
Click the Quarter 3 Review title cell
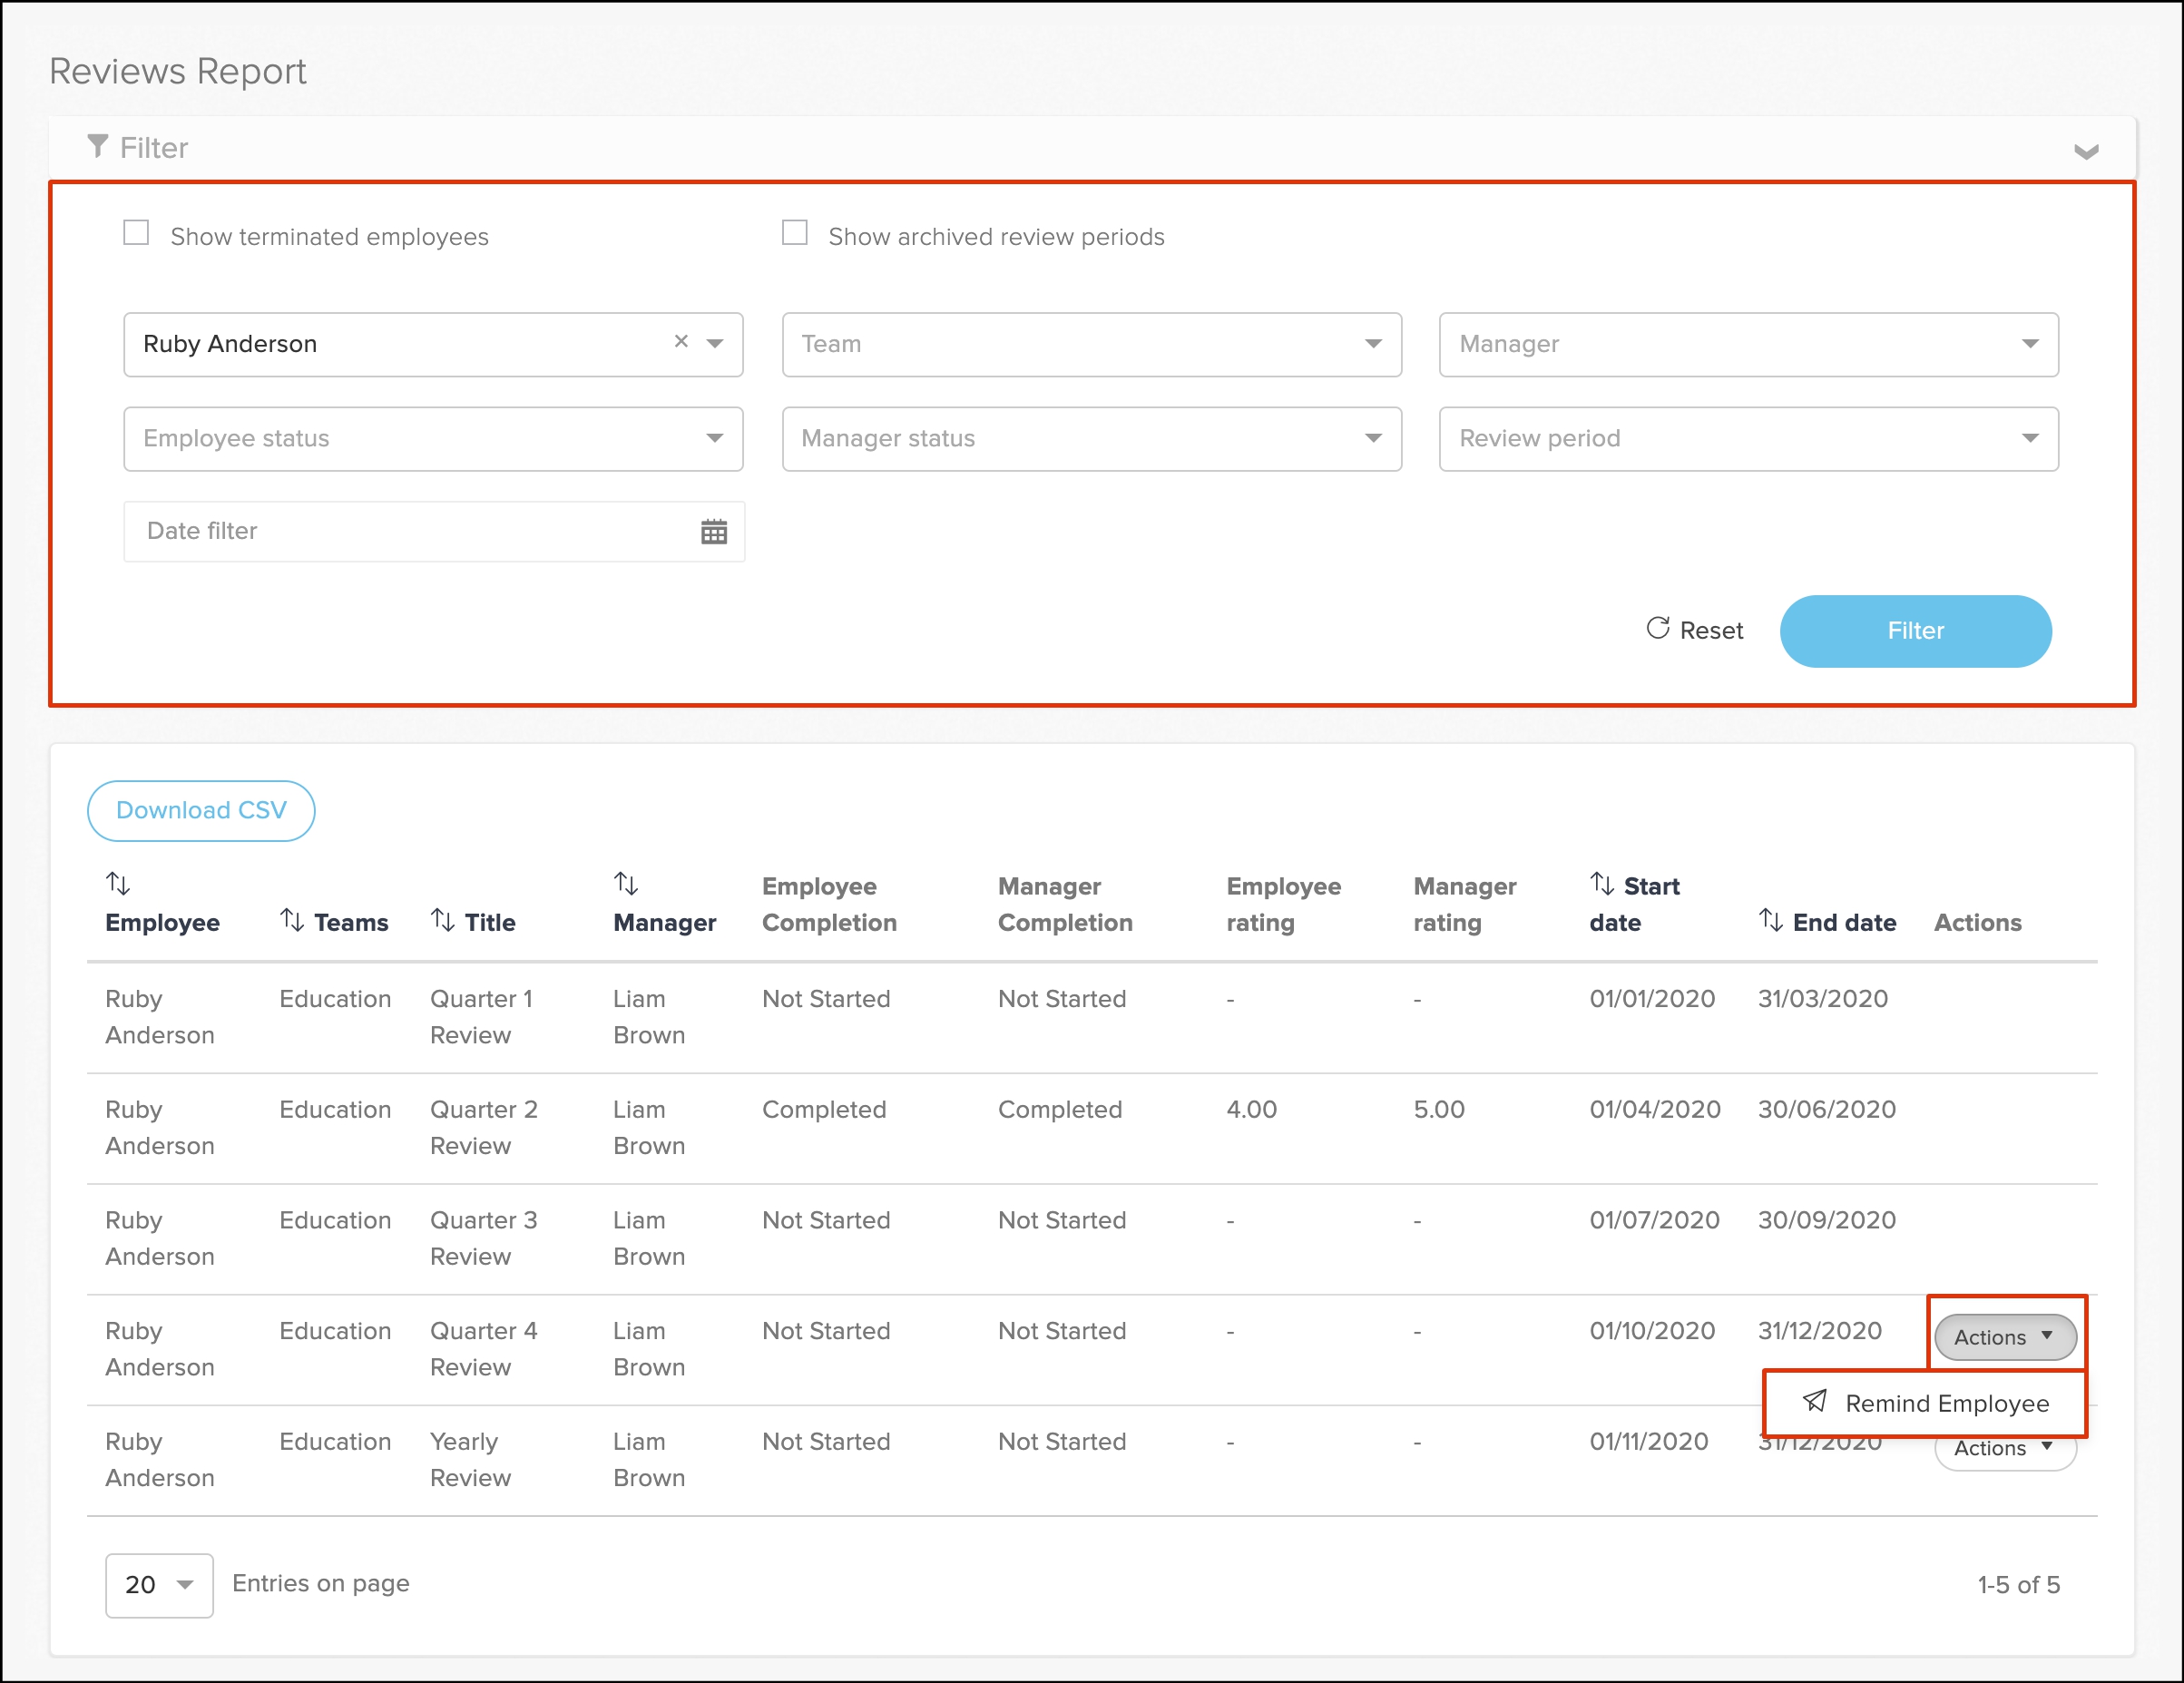484,1238
